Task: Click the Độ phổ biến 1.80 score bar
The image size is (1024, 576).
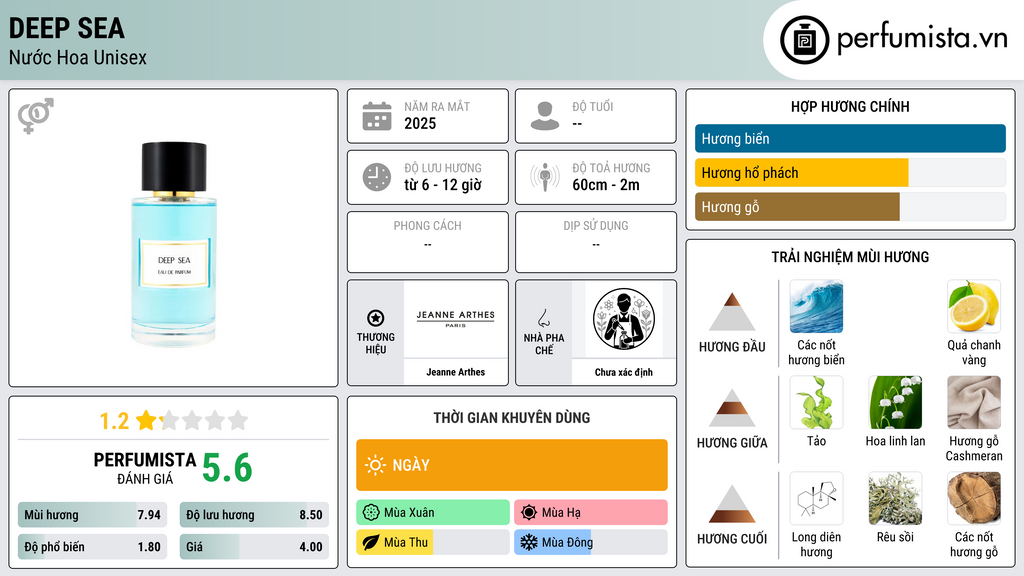Action: [92, 547]
